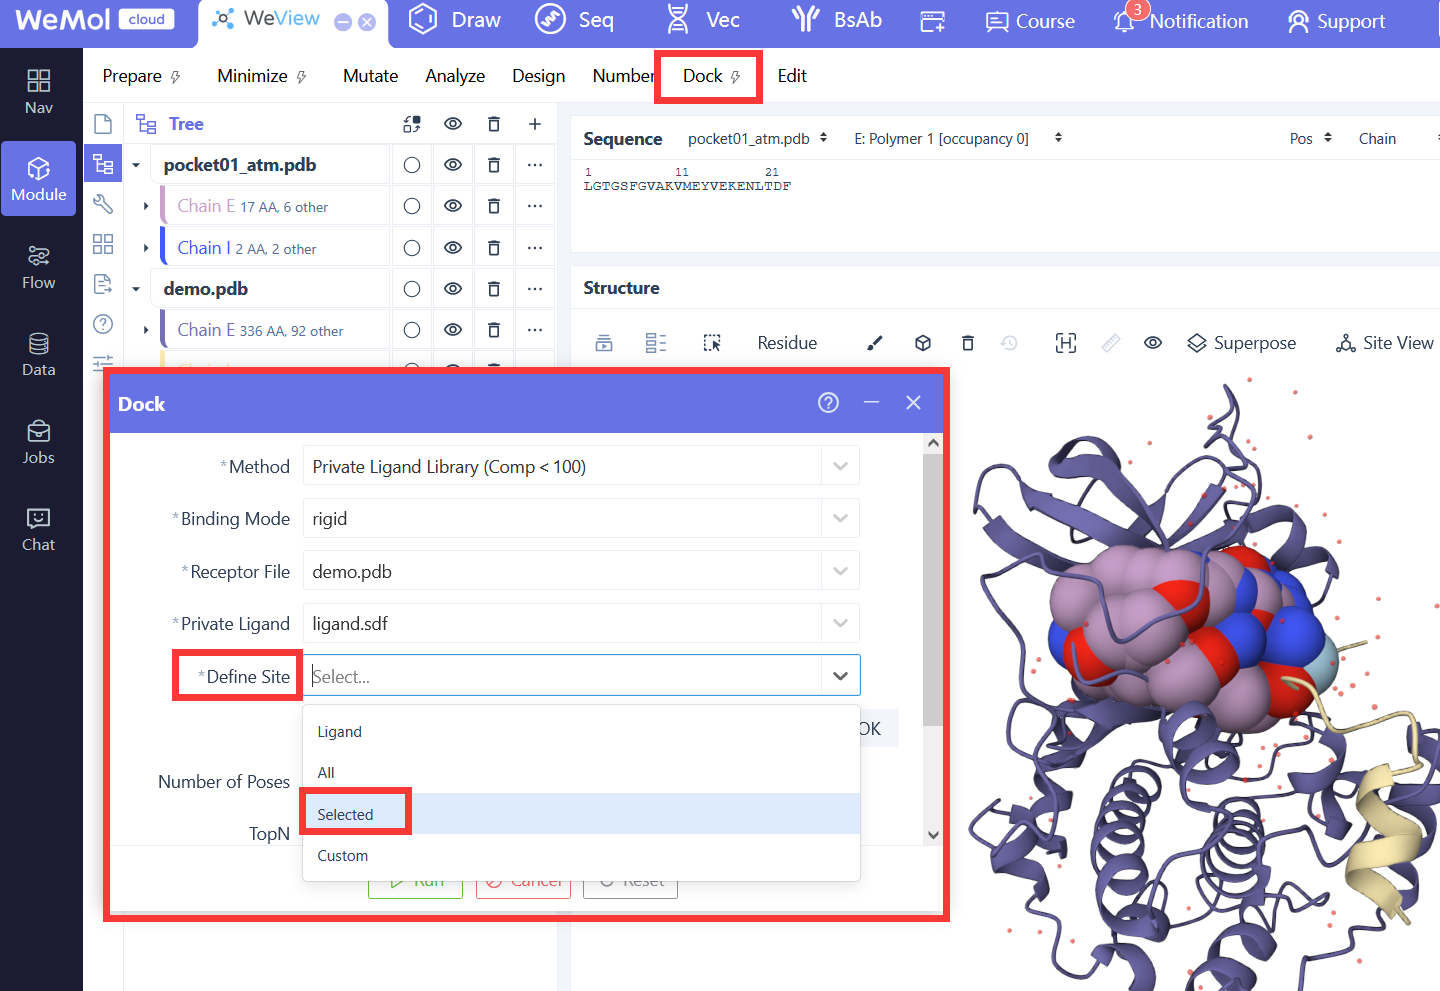Screen dimensions: 1440x991
Task: Click the new window icon next to BsAb
Action: point(933,21)
